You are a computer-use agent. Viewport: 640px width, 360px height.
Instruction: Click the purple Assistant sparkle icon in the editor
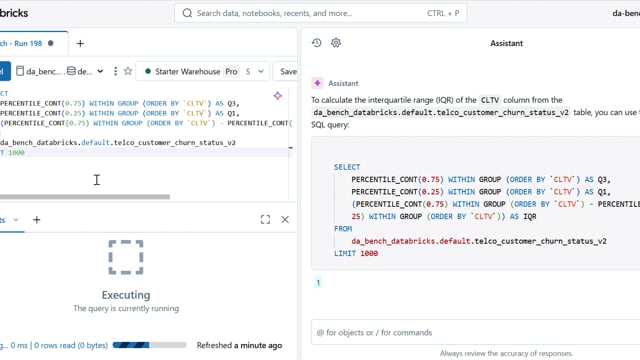tap(278, 96)
